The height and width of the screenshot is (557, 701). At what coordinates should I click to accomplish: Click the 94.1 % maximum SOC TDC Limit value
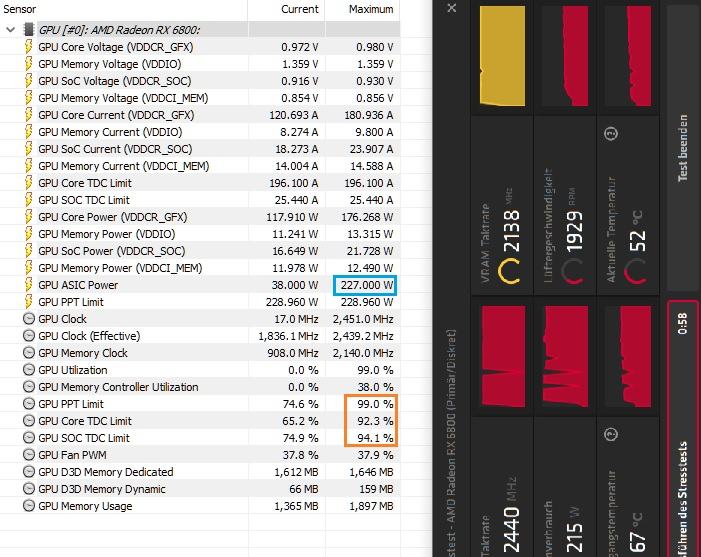click(375, 438)
